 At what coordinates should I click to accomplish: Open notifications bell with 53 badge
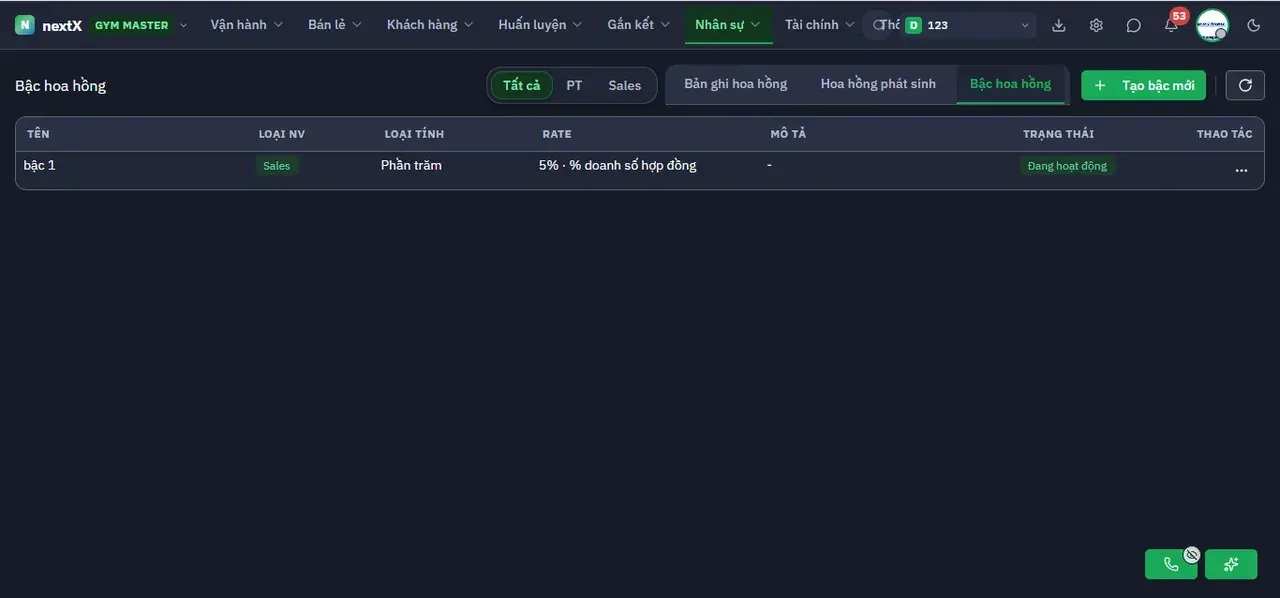[x=1171, y=25]
